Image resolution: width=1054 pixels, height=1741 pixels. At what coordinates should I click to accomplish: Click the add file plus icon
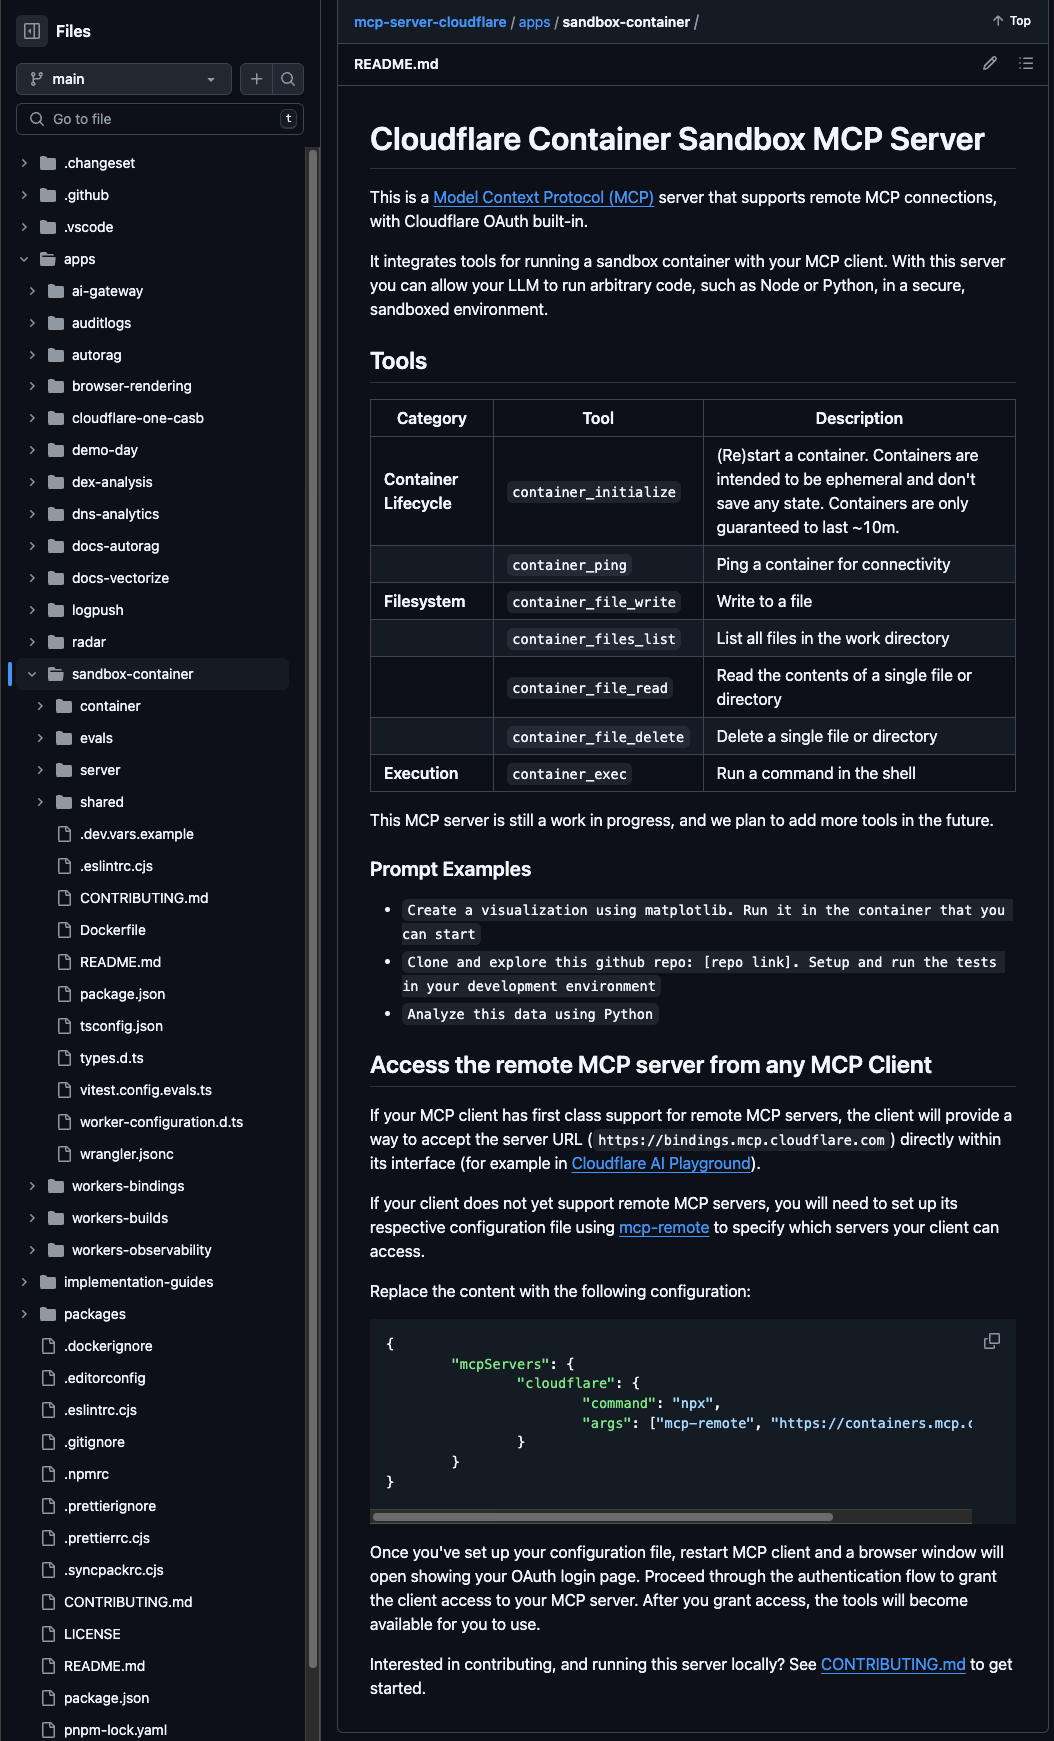(256, 79)
